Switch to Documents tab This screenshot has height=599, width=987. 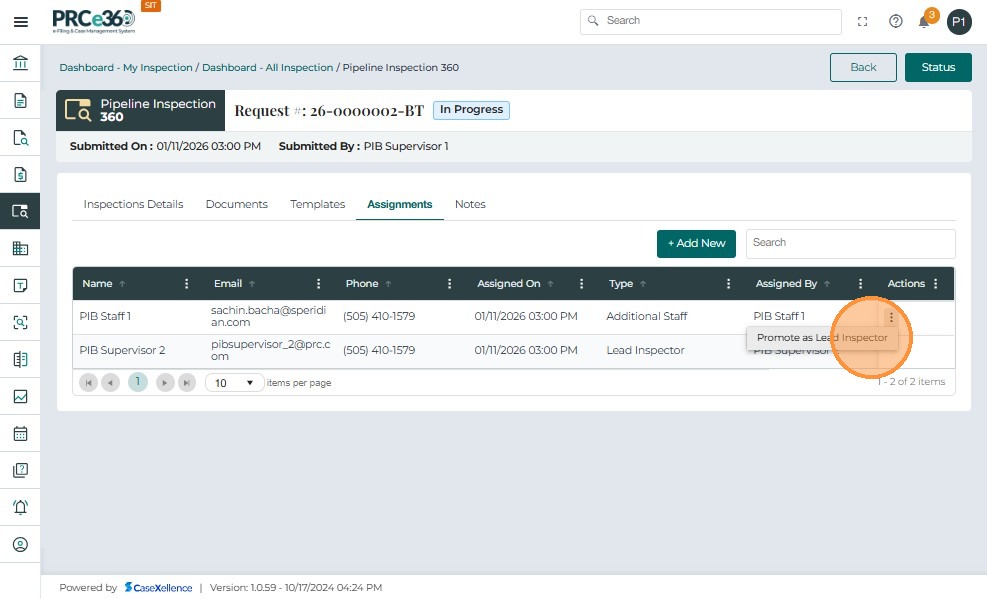point(237,204)
